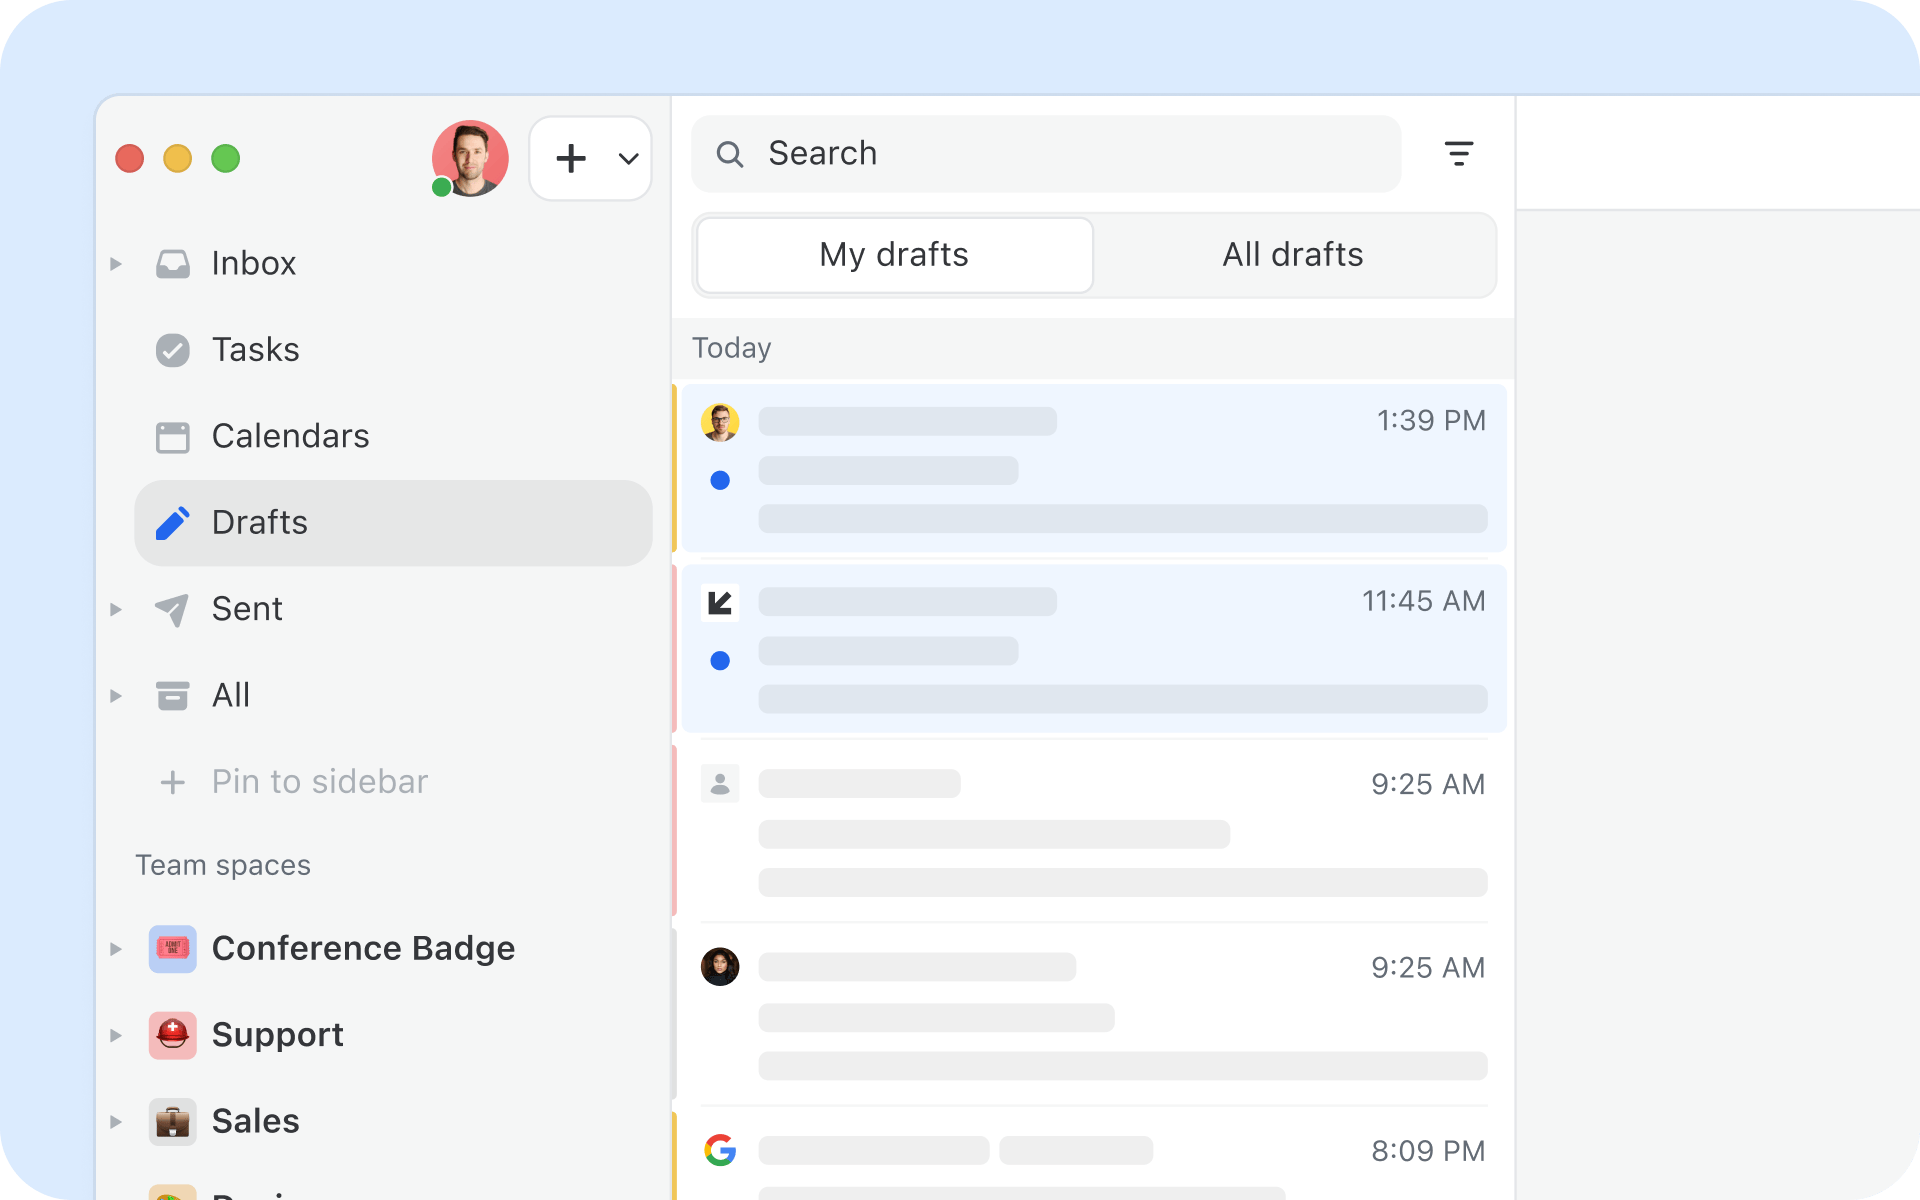Image resolution: width=1920 pixels, height=1200 pixels.
Task: Open the All archive box icon
Action: 173,695
